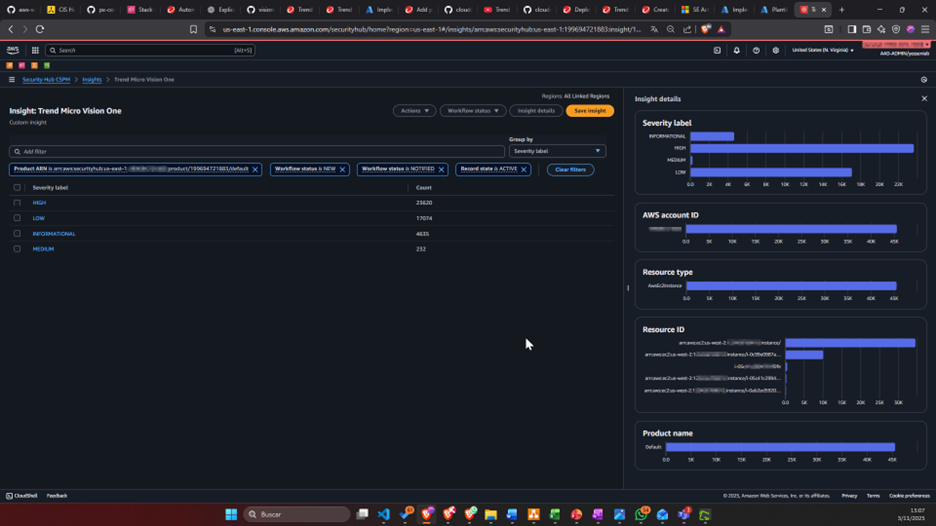
Task: Check the HIGH severity row checkbox
Action: click(17, 203)
